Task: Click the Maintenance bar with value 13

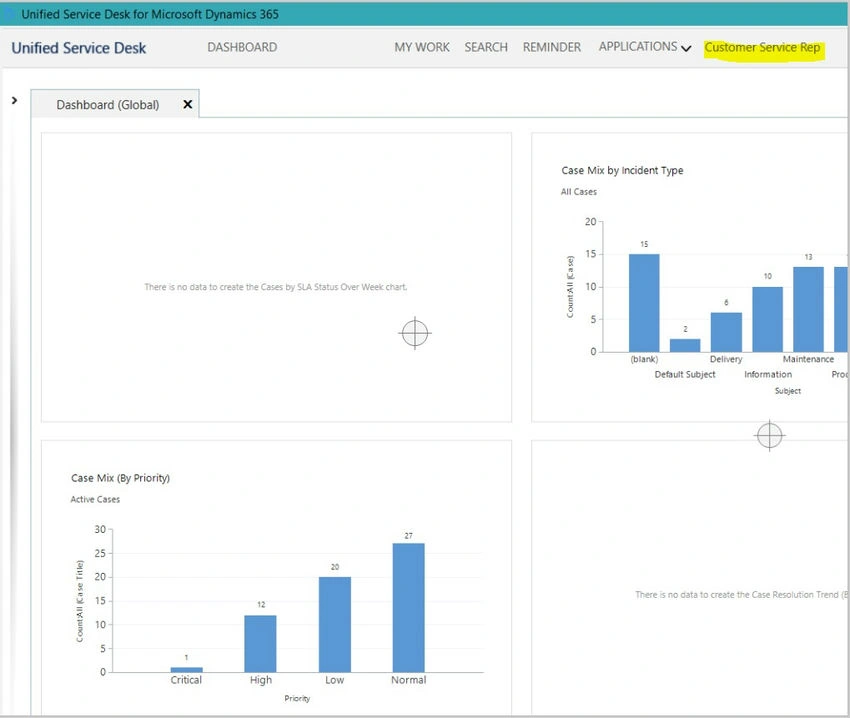Action: (808, 310)
